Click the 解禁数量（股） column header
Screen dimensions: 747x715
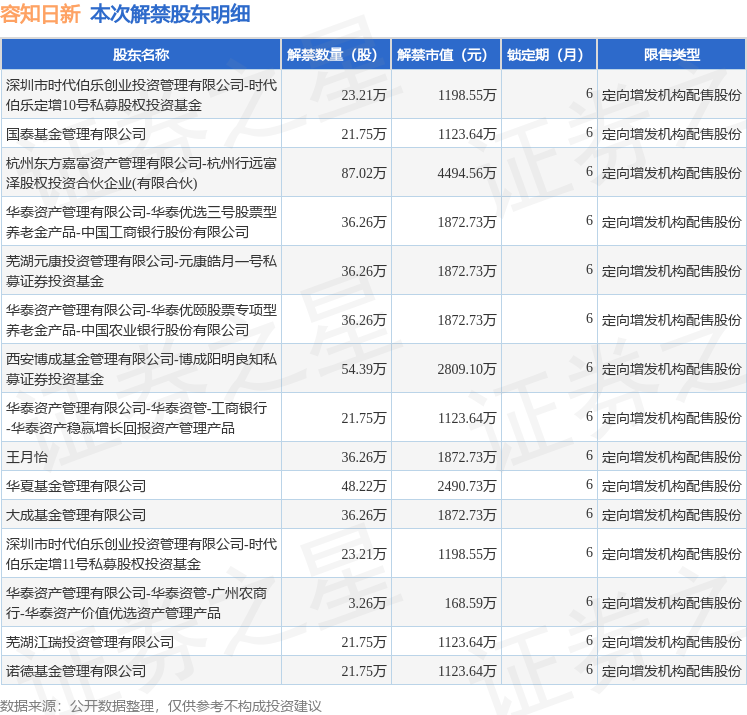[336, 55]
